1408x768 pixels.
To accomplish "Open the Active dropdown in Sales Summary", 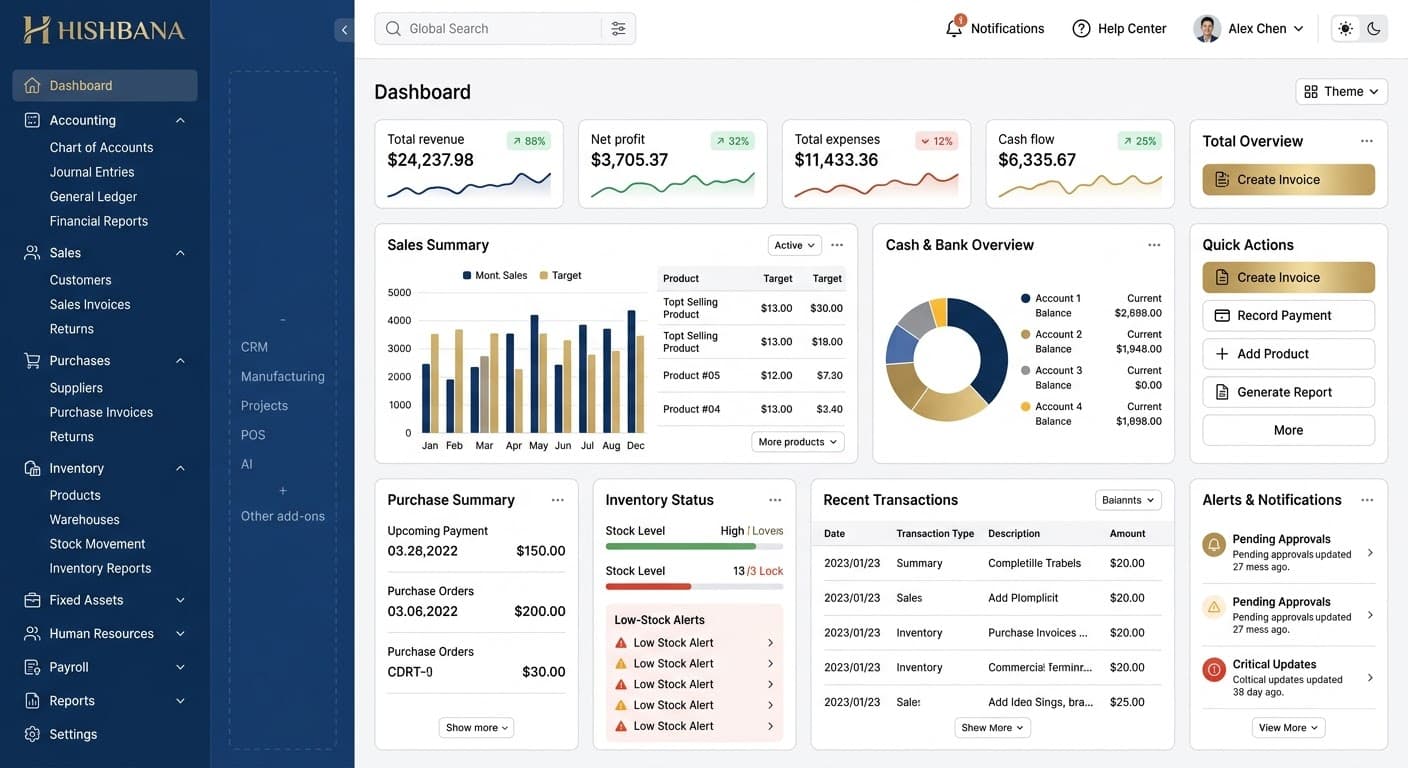I will click(794, 245).
